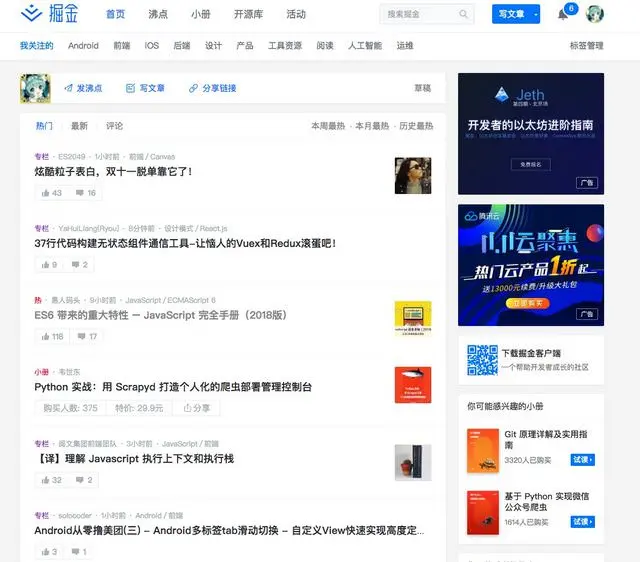The width and height of the screenshot is (640, 562).
Task: Click the search magnifier icon
Action: click(x=463, y=14)
